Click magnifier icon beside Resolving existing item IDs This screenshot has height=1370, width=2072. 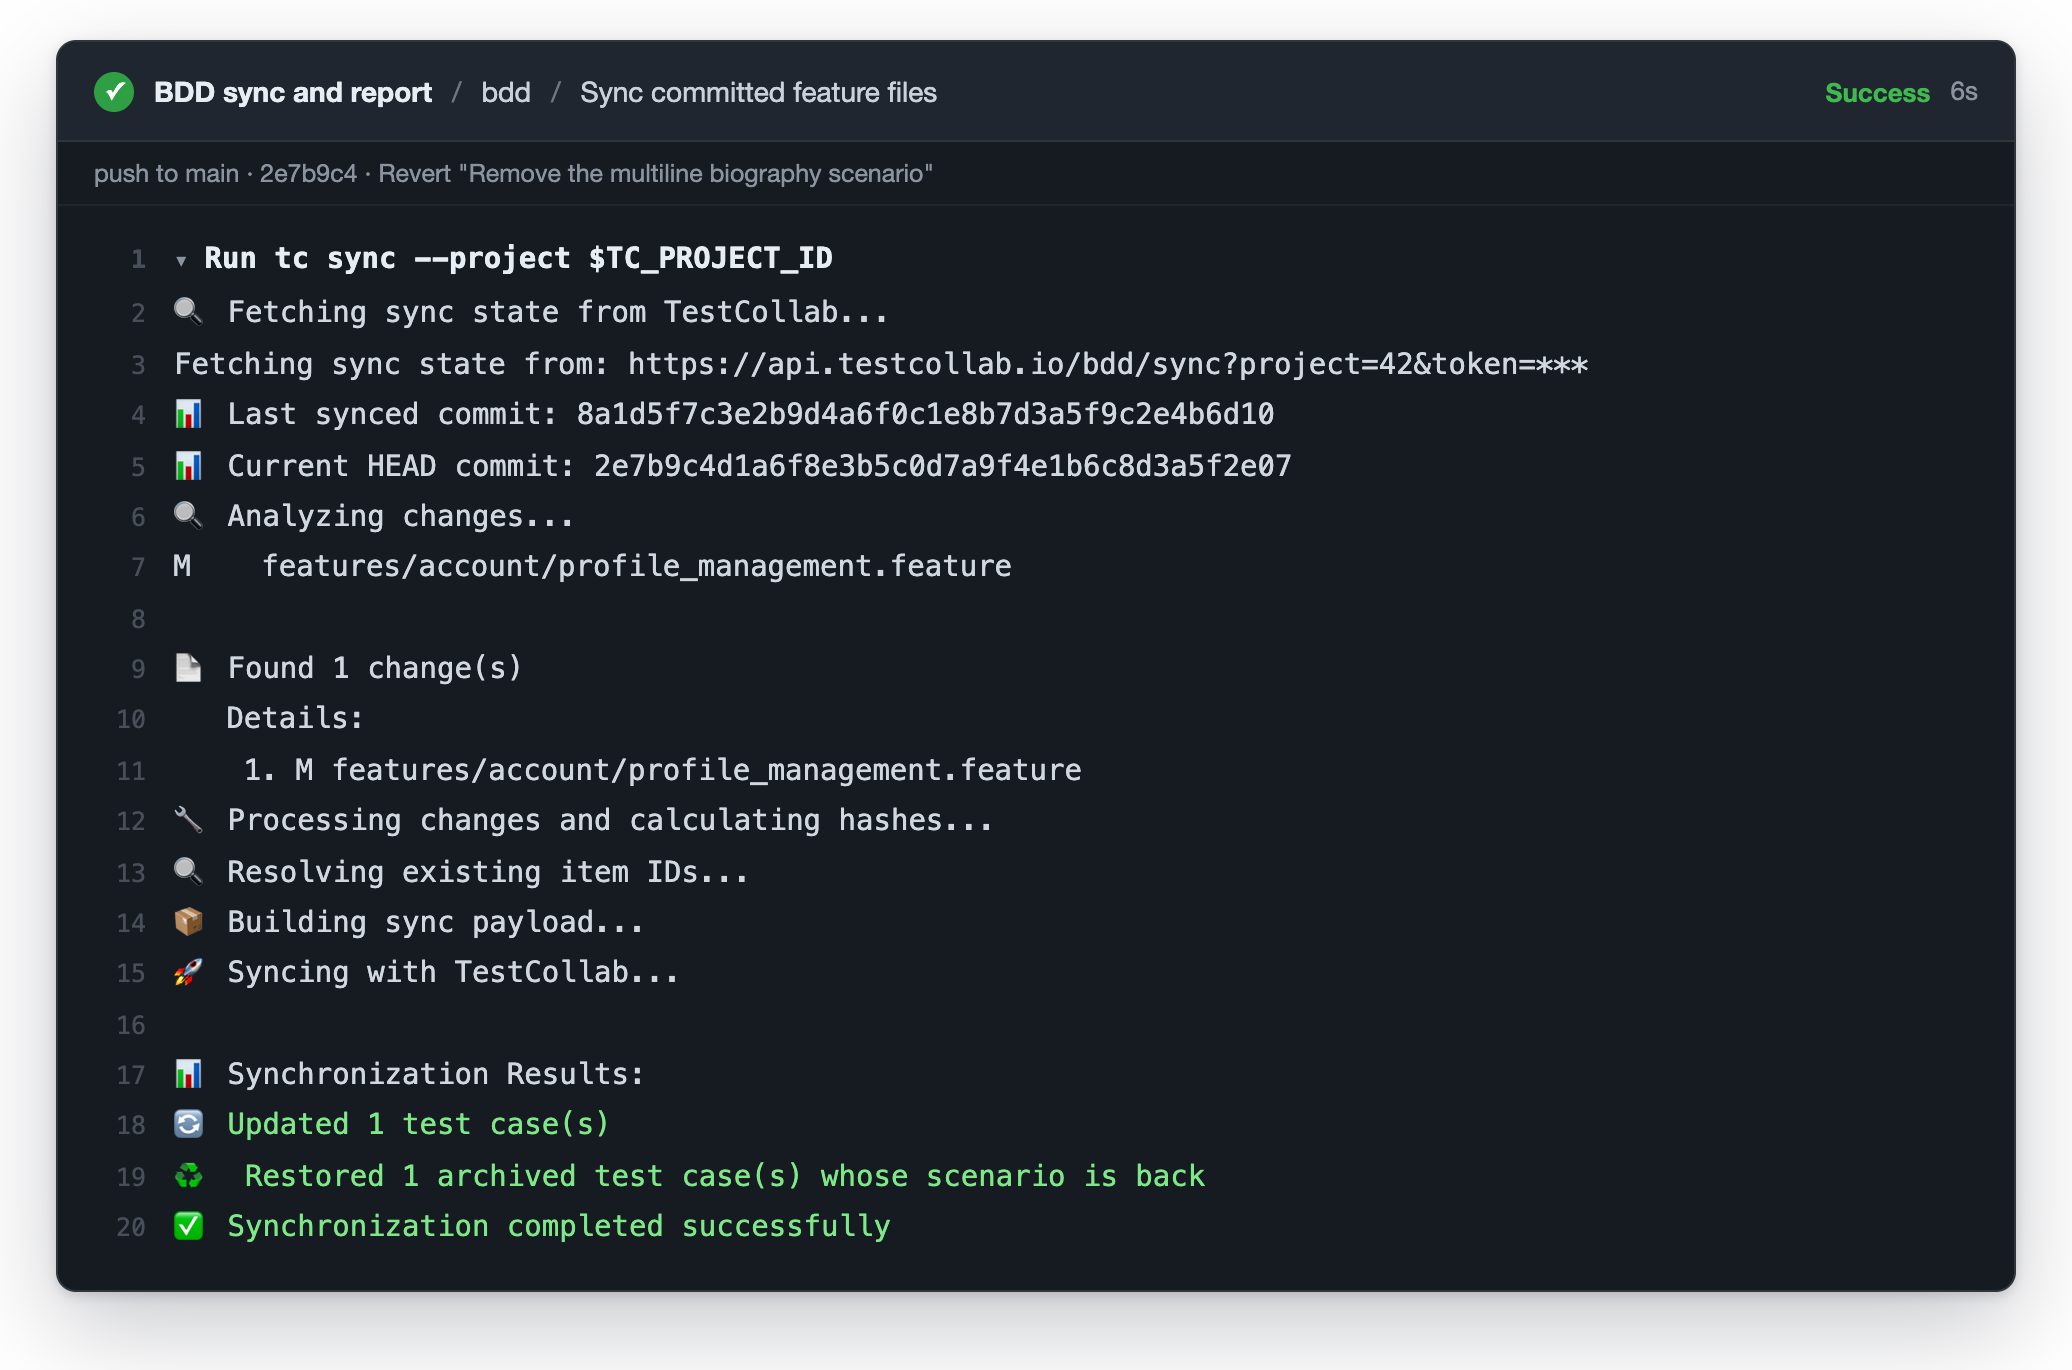[188, 871]
